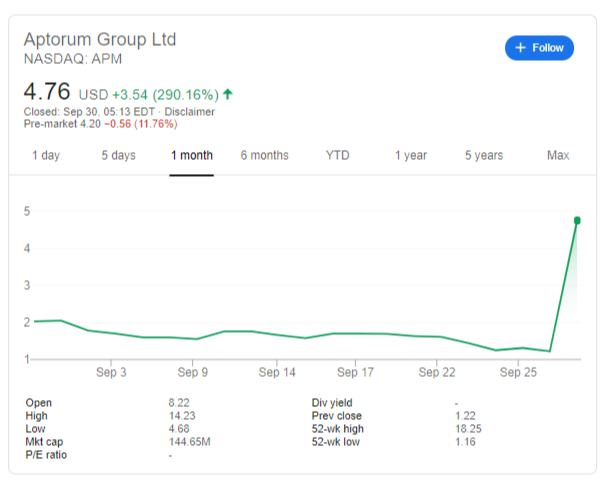
Task: Click the Prev close value 1.22
Action: click(x=465, y=416)
